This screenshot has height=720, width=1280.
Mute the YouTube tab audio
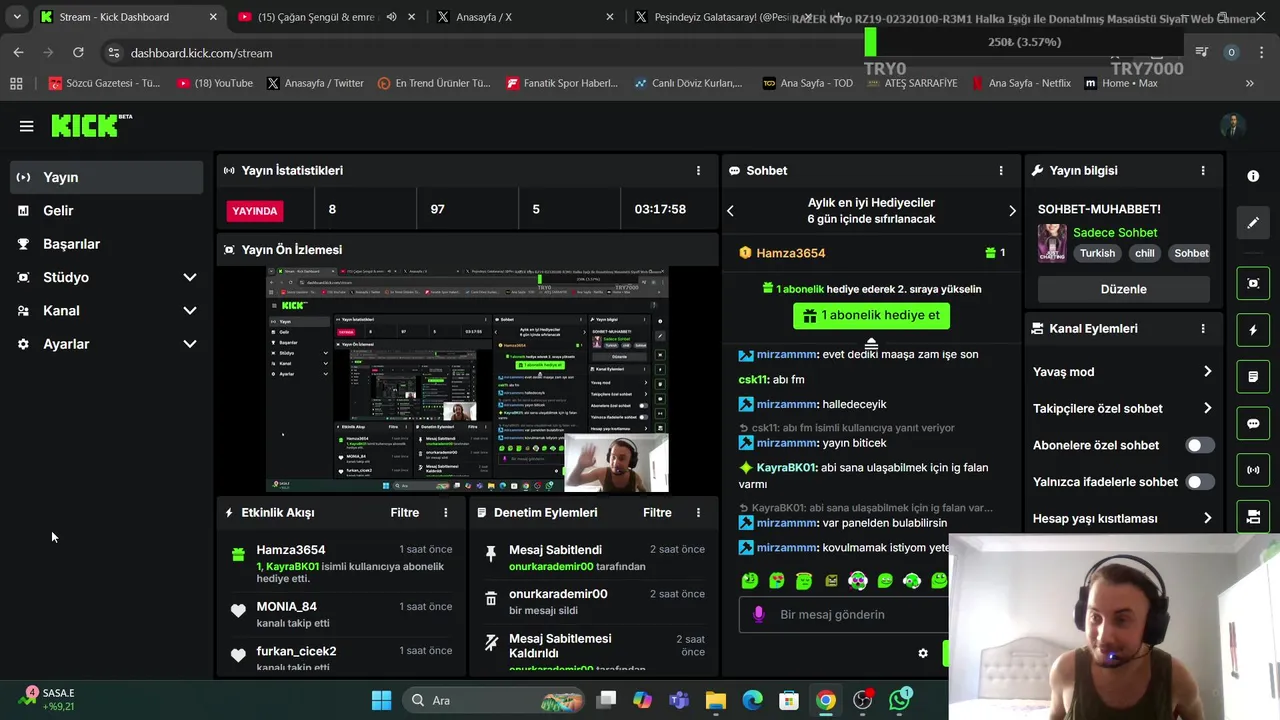coord(392,17)
